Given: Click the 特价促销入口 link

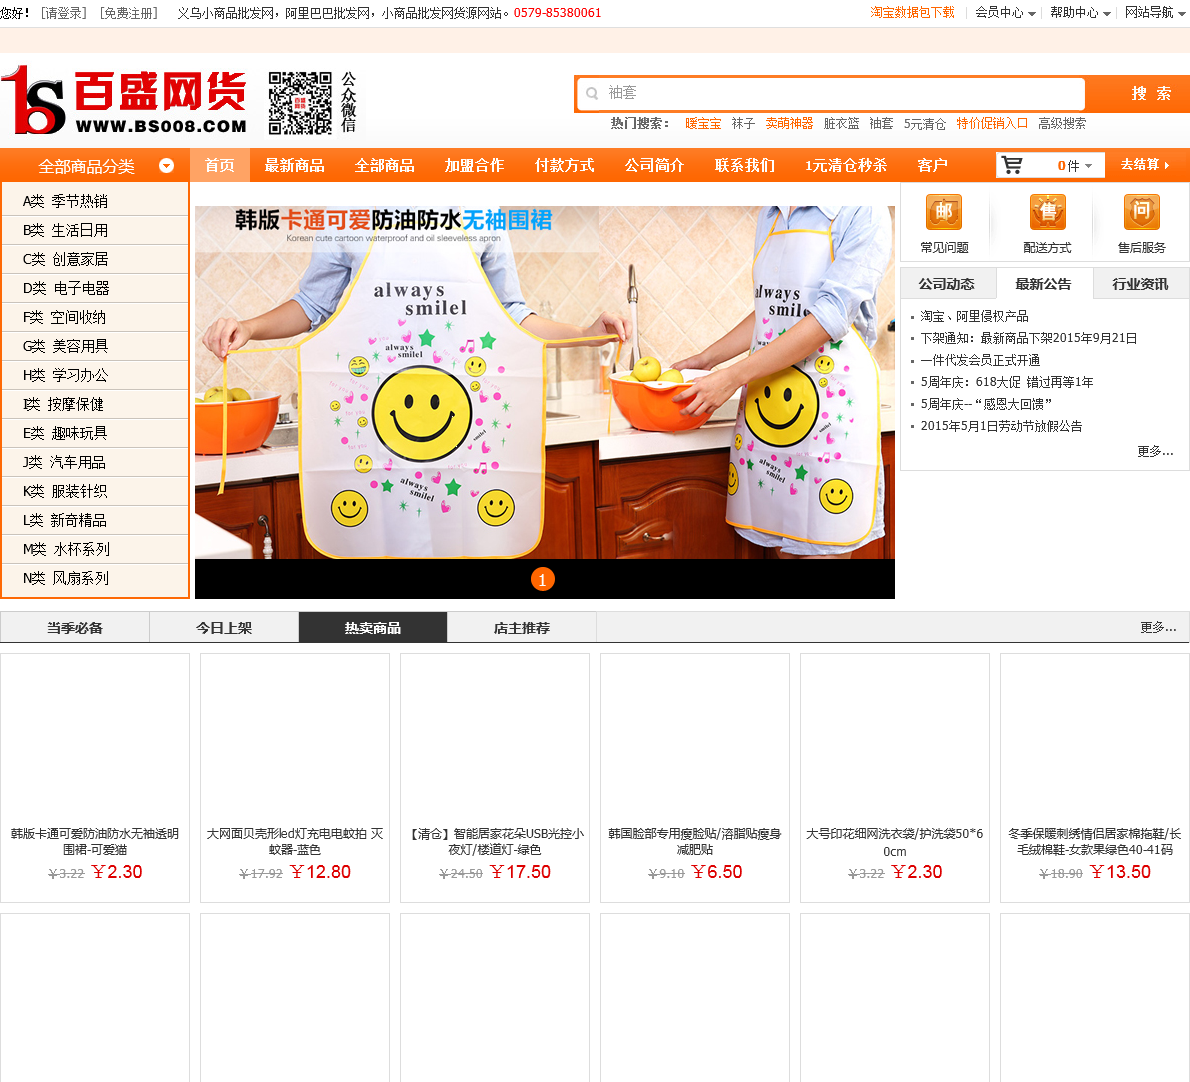Looking at the screenshot, I should tap(992, 123).
